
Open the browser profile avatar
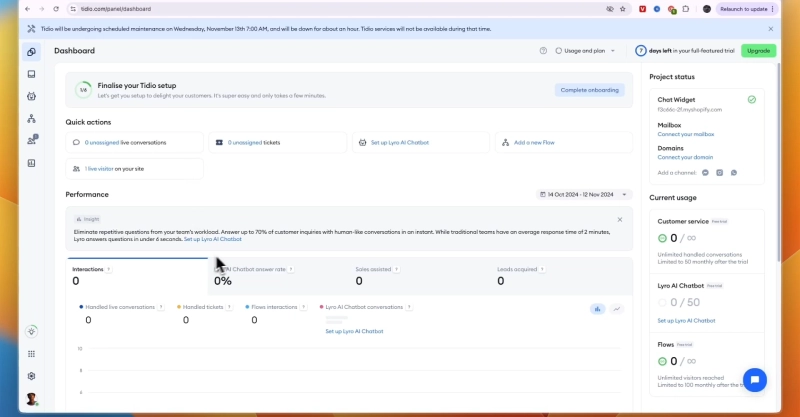pyautogui.click(x=707, y=9)
